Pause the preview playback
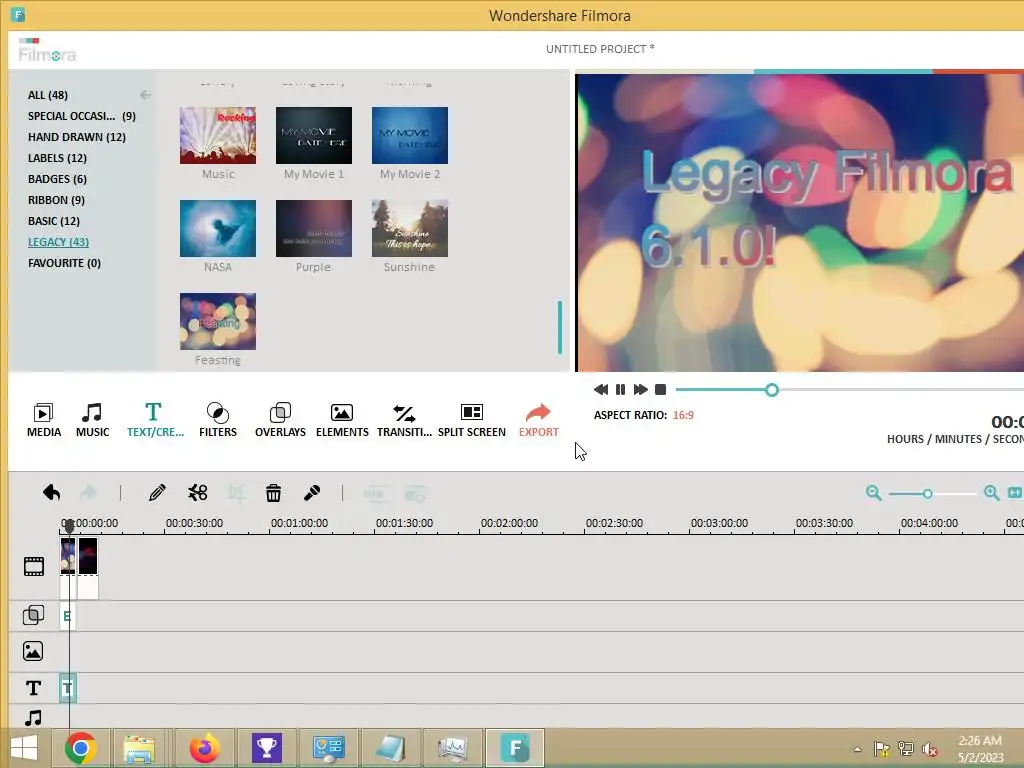Image resolution: width=1024 pixels, height=768 pixels. click(620, 390)
